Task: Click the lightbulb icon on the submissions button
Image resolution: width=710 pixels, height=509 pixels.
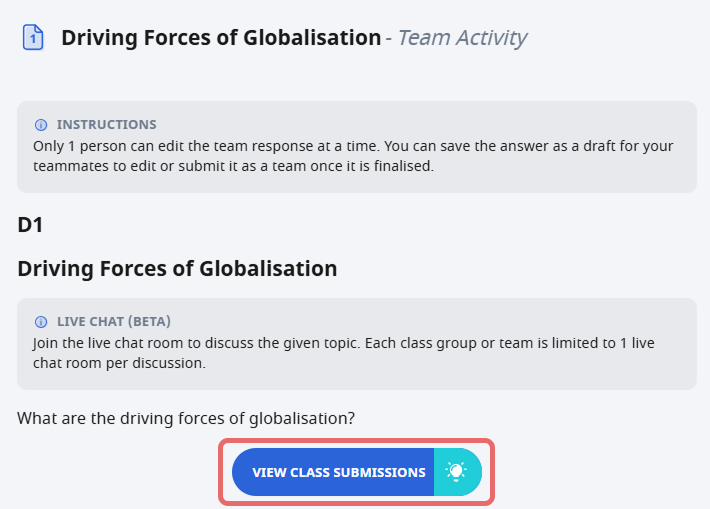Action: 456,472
